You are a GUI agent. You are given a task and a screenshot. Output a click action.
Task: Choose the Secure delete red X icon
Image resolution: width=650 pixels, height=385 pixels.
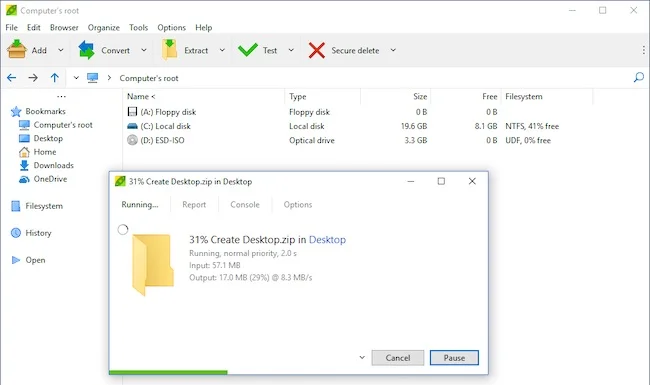tap(317, 50)
